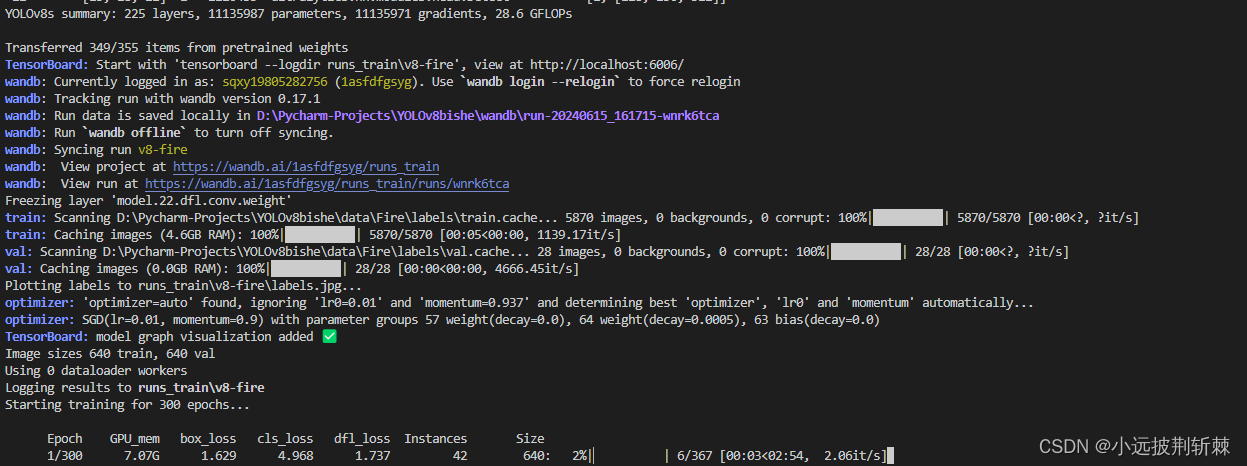Click the cls_loss value 4.968
The width and height of the screenshot is (1247, 466).
296,456
